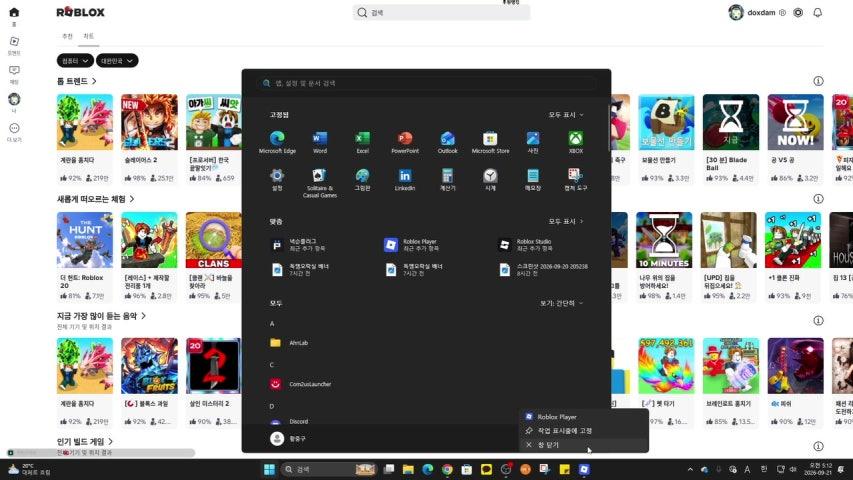The height and width of the screenshot is (480, 853).
Task: Choose 창 닫기 in the jump list
Action: [x=583, y=445]
